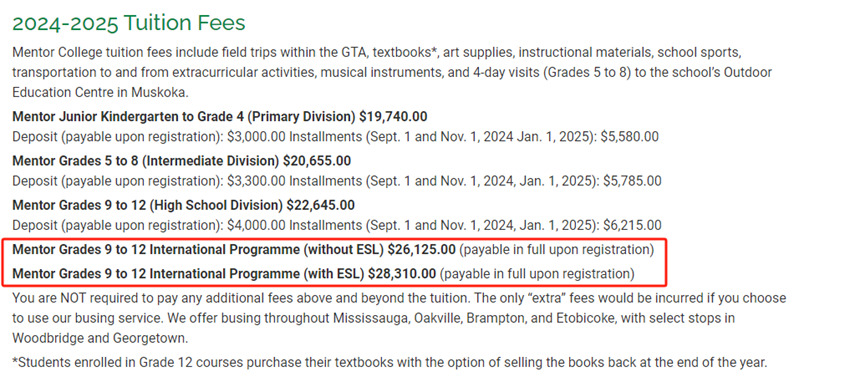Click the $28,310.00 tuition amount
The width and height of the screenshot is (865, 387).
[402, 274]
